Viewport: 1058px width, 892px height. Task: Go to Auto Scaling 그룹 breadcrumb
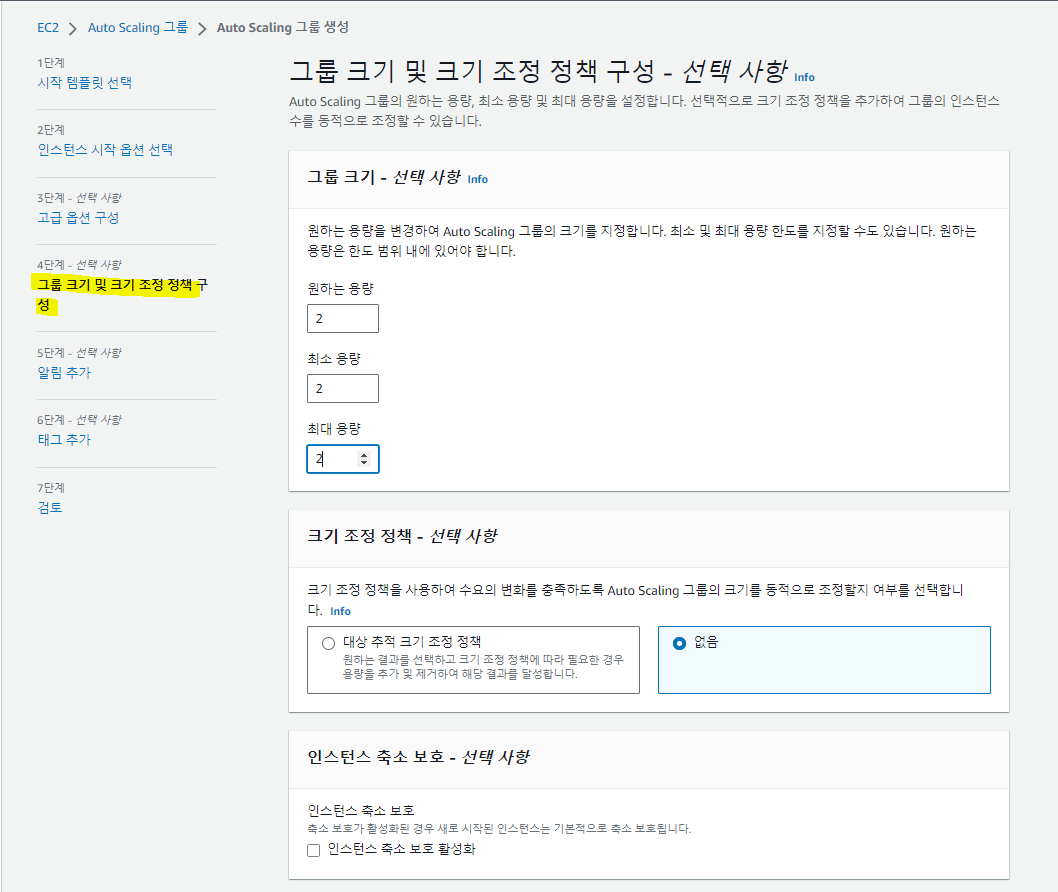pyautogui.click(x=138, y=28)
